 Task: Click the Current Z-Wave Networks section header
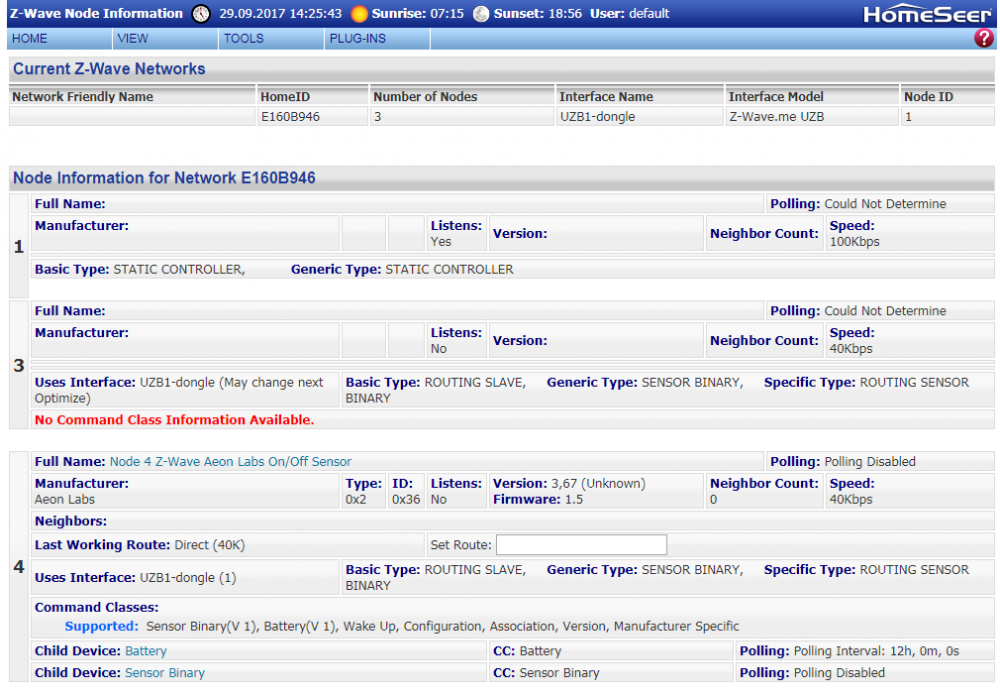109,69
